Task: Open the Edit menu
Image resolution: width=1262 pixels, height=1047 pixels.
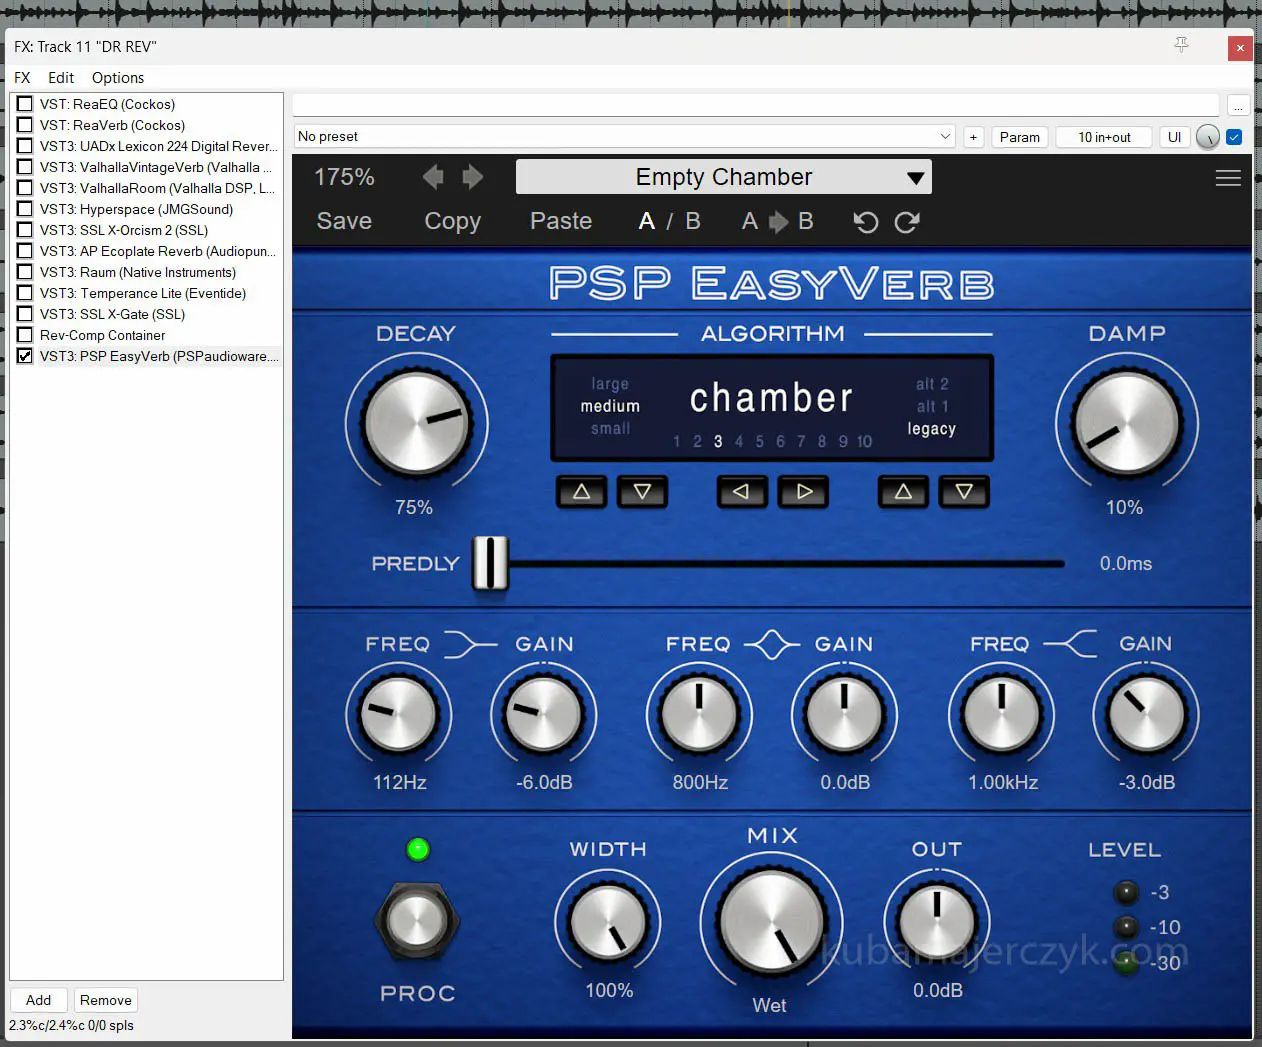Action: [61, 78]
